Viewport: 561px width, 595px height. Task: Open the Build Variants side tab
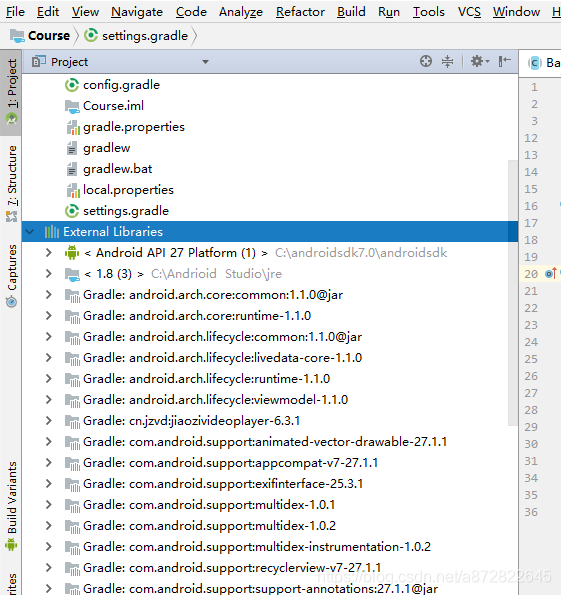click(11, 505)
